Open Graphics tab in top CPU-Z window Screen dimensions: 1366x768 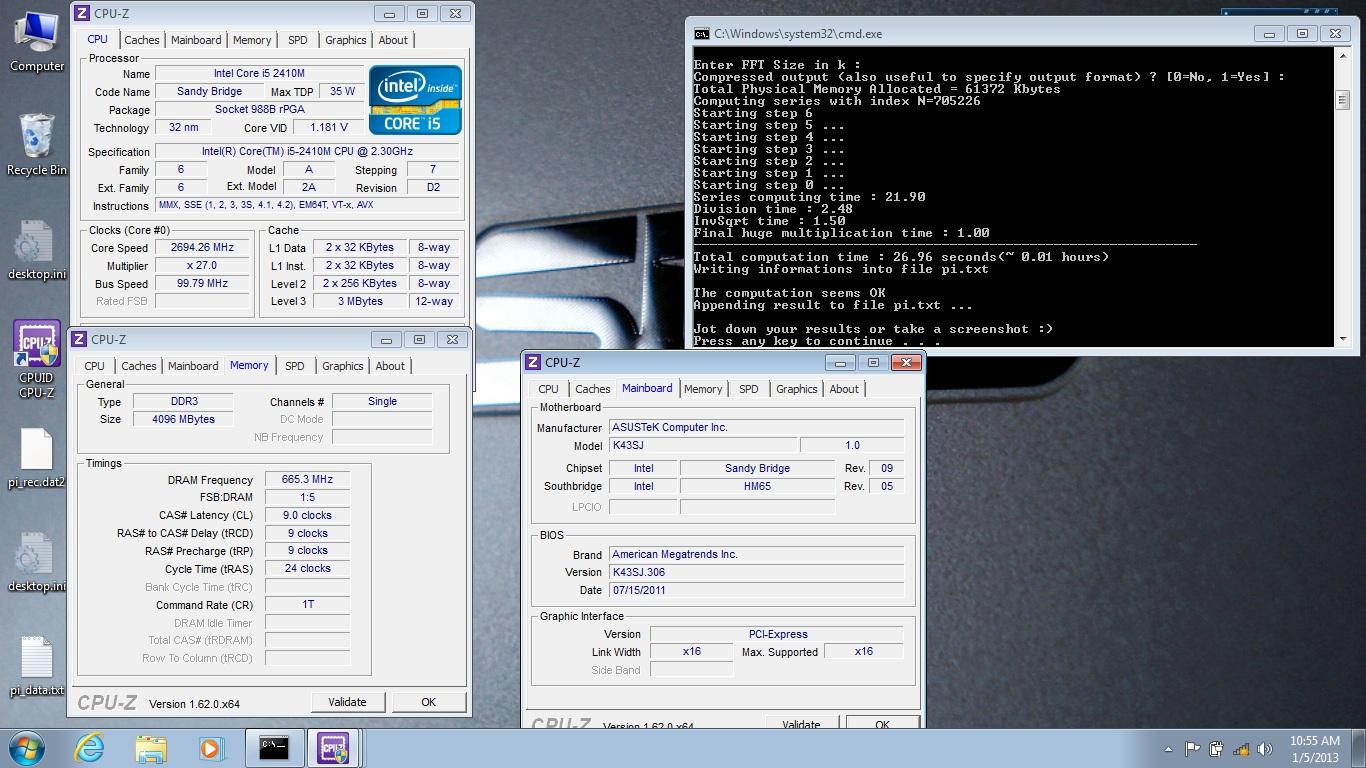point(345,40)
